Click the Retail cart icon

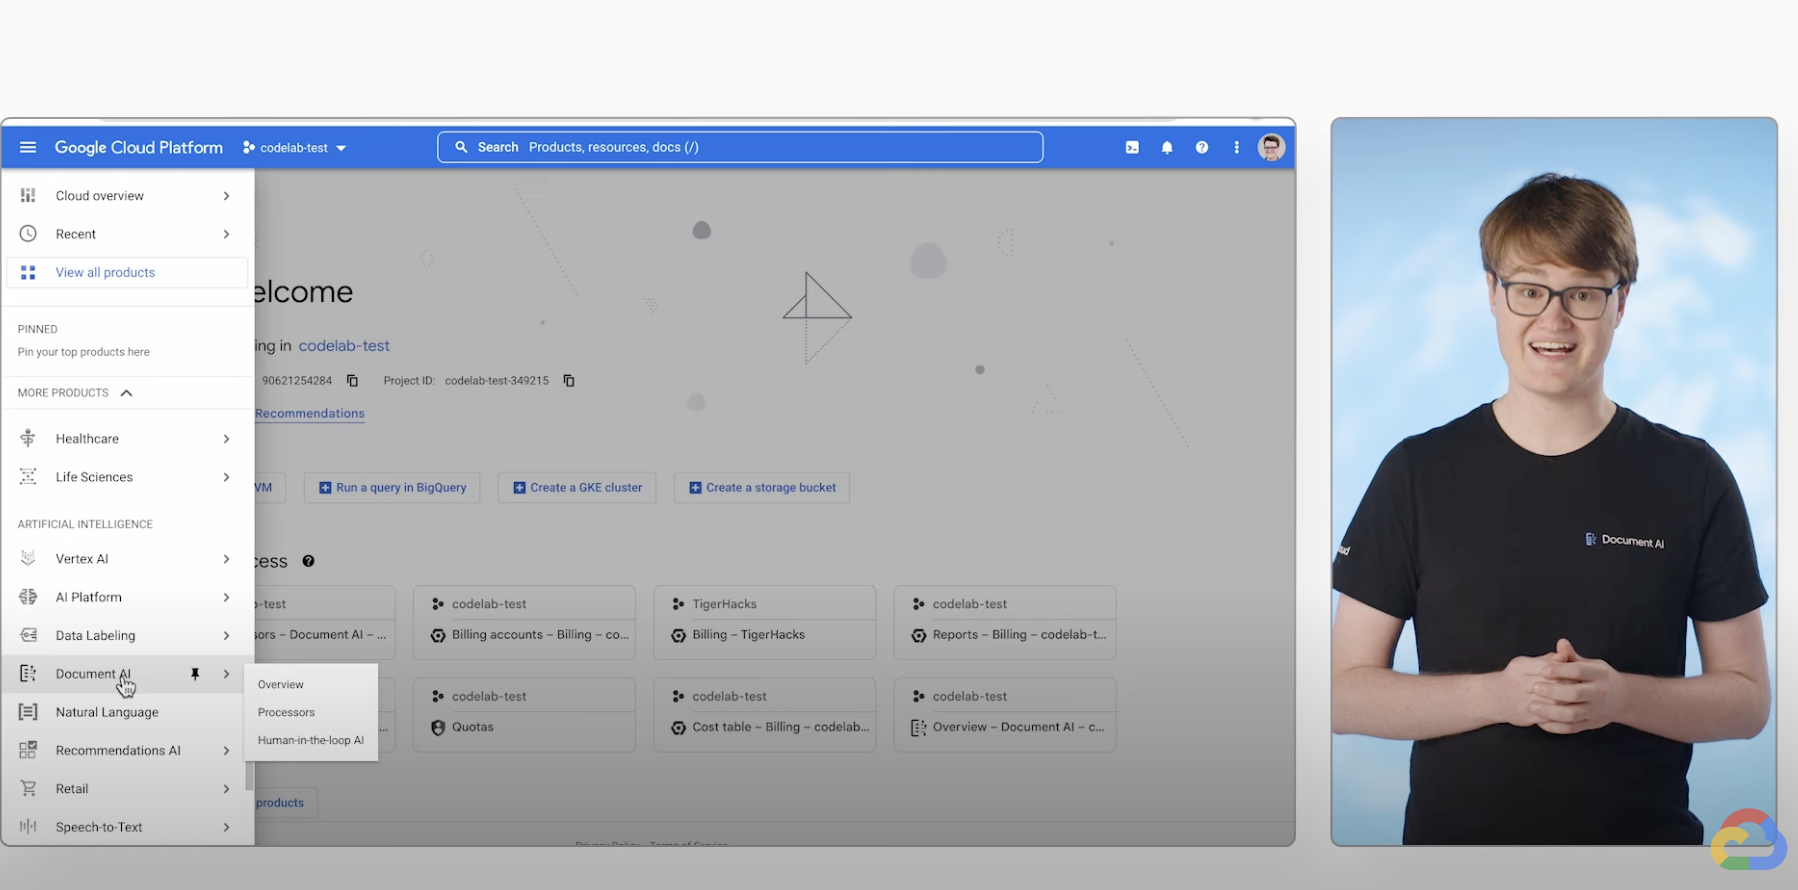point(28,788)
